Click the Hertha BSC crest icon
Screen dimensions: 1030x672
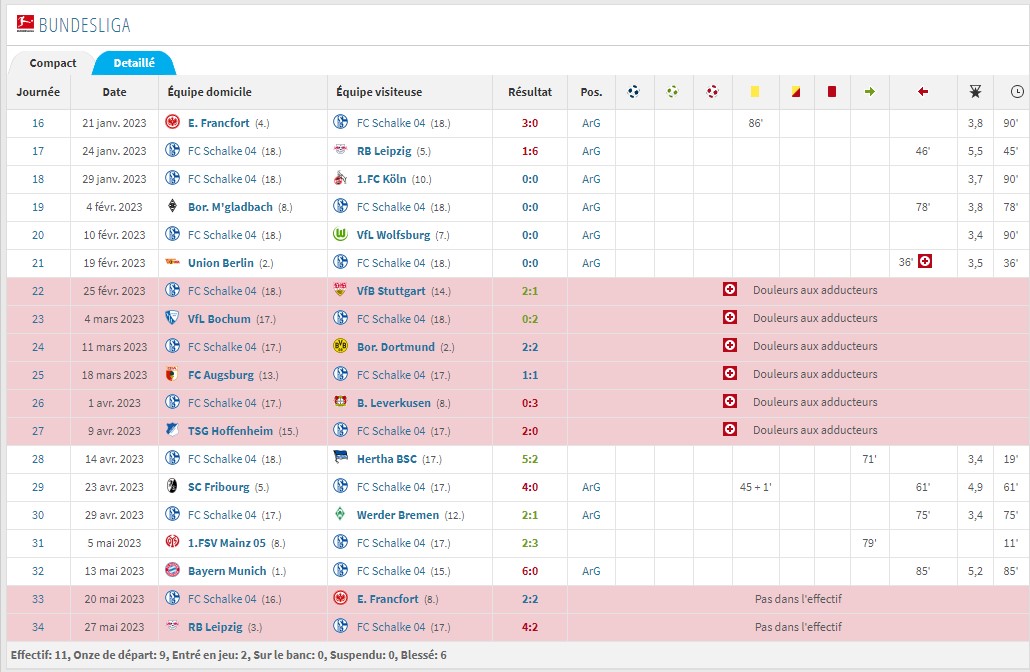[x=340, y=457]
